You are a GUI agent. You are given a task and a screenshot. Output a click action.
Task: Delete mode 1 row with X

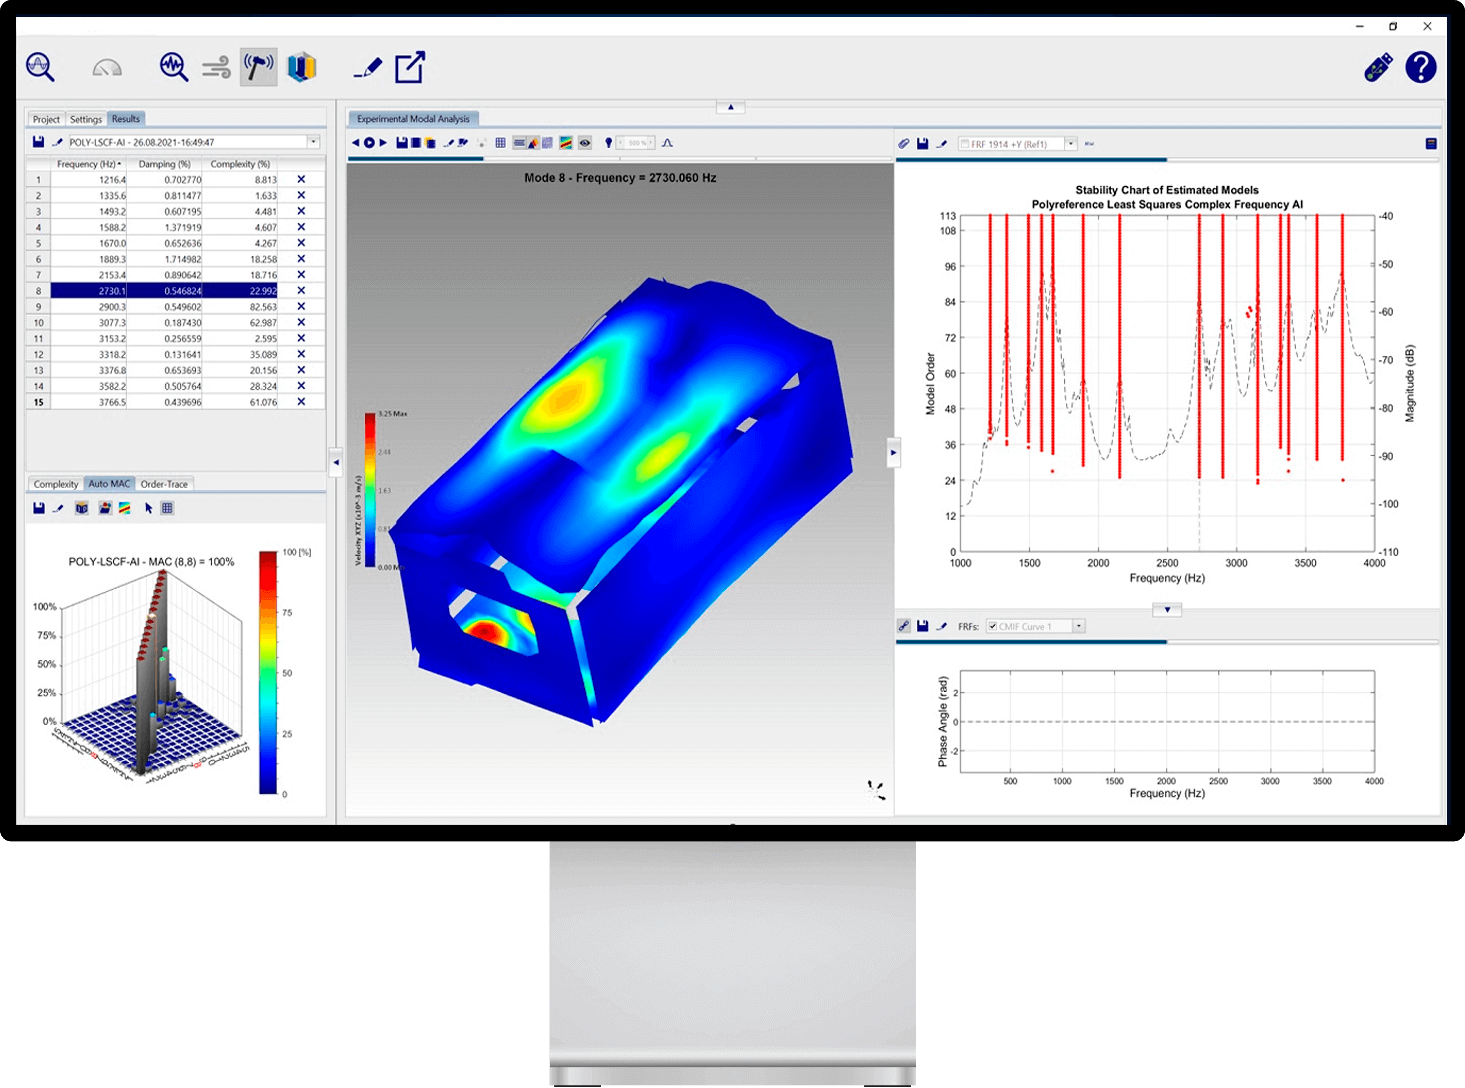click(301, 180)
